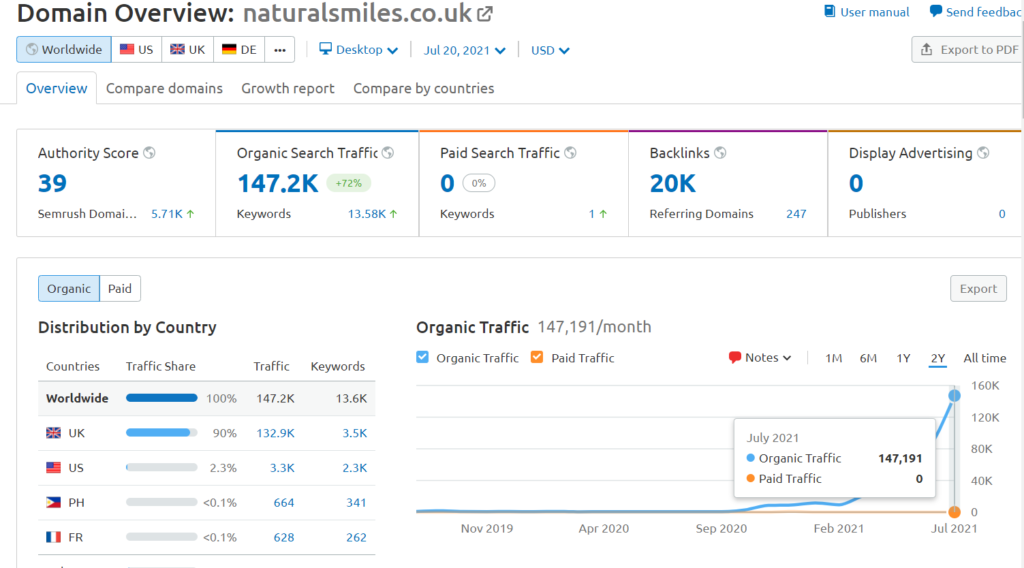1024x568 pixels.
Task: Click the red Notes speech bubble icon
Action: tap(735, 357)
